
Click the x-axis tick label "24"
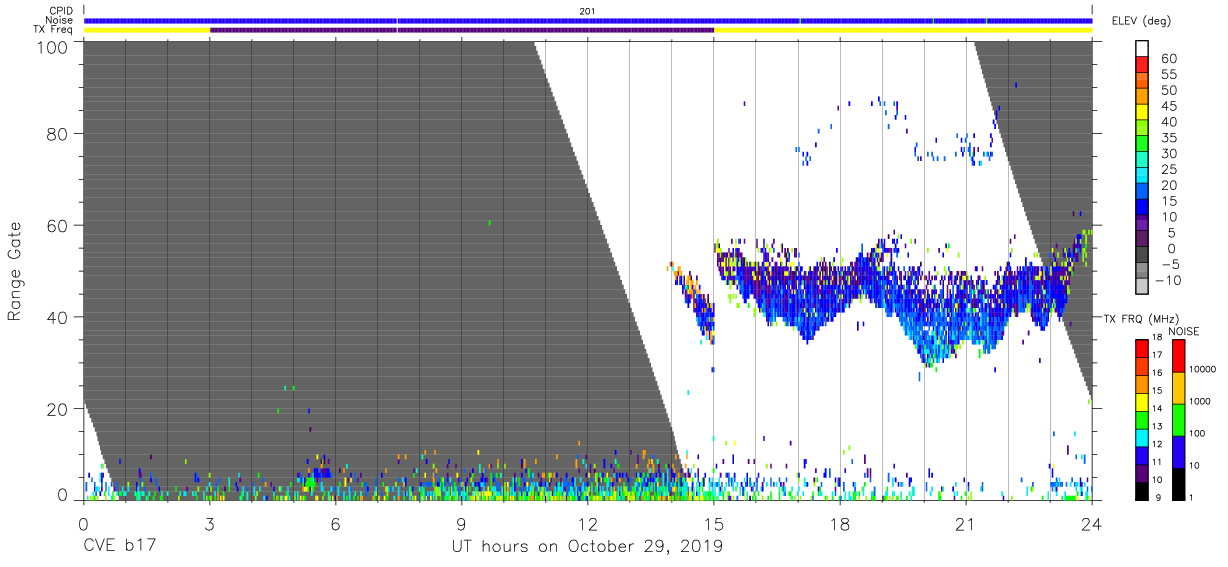pos(1091,523)
